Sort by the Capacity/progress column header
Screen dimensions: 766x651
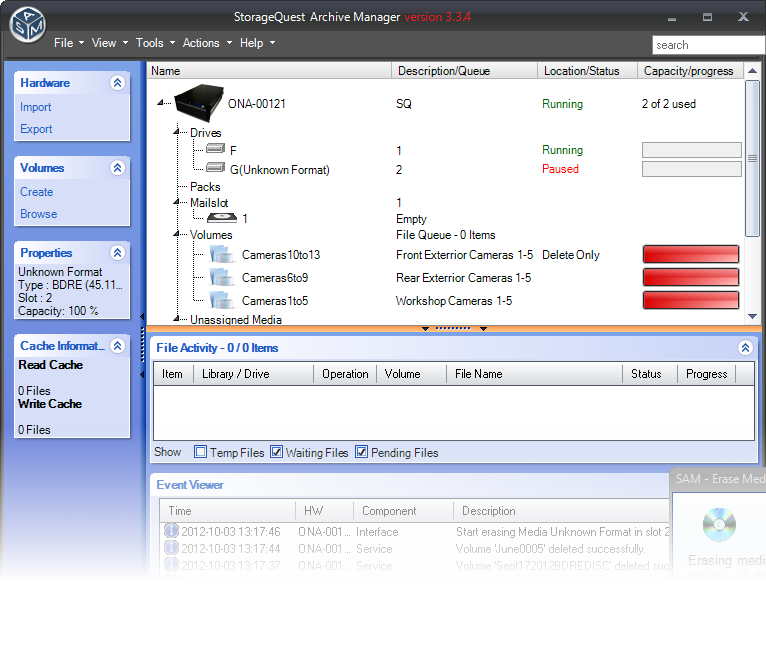690,71
